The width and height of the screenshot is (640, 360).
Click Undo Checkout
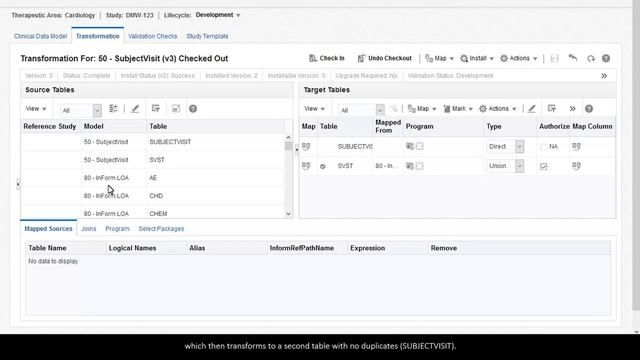(x=384, y=58)
